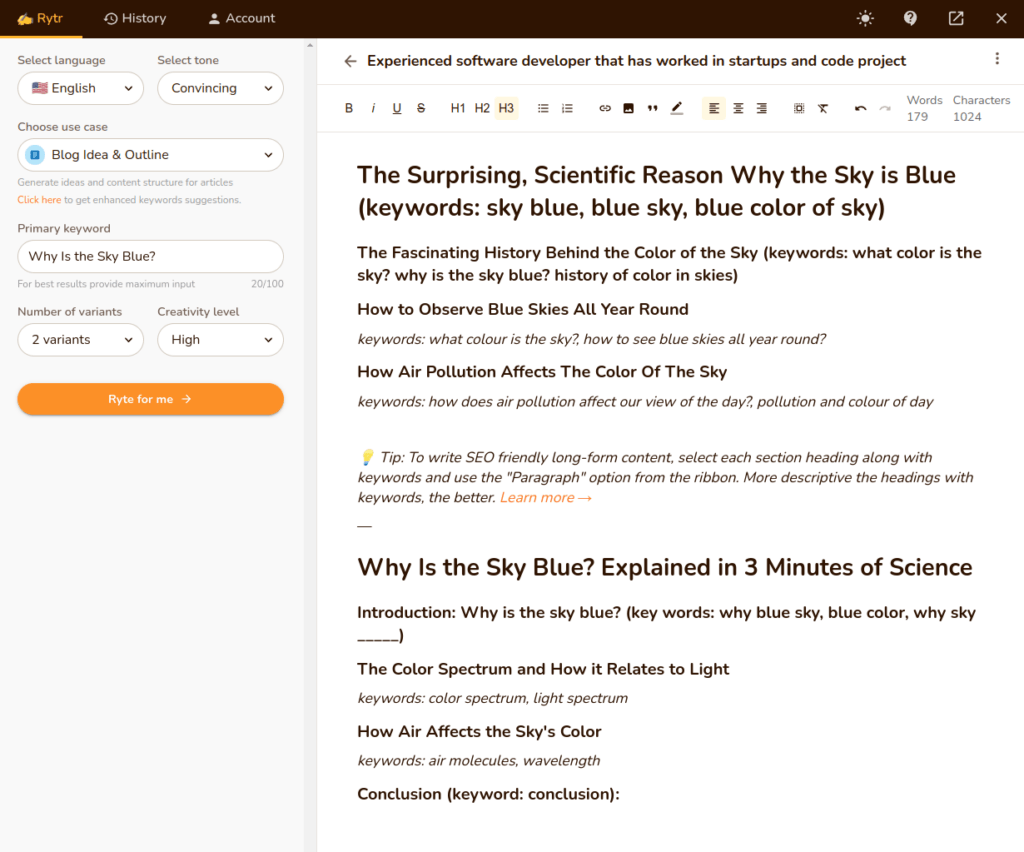Click heading 'How Air Affects the Sky's Color'
The height and width of the screenshot is (852, 1024).
point(479,732)
